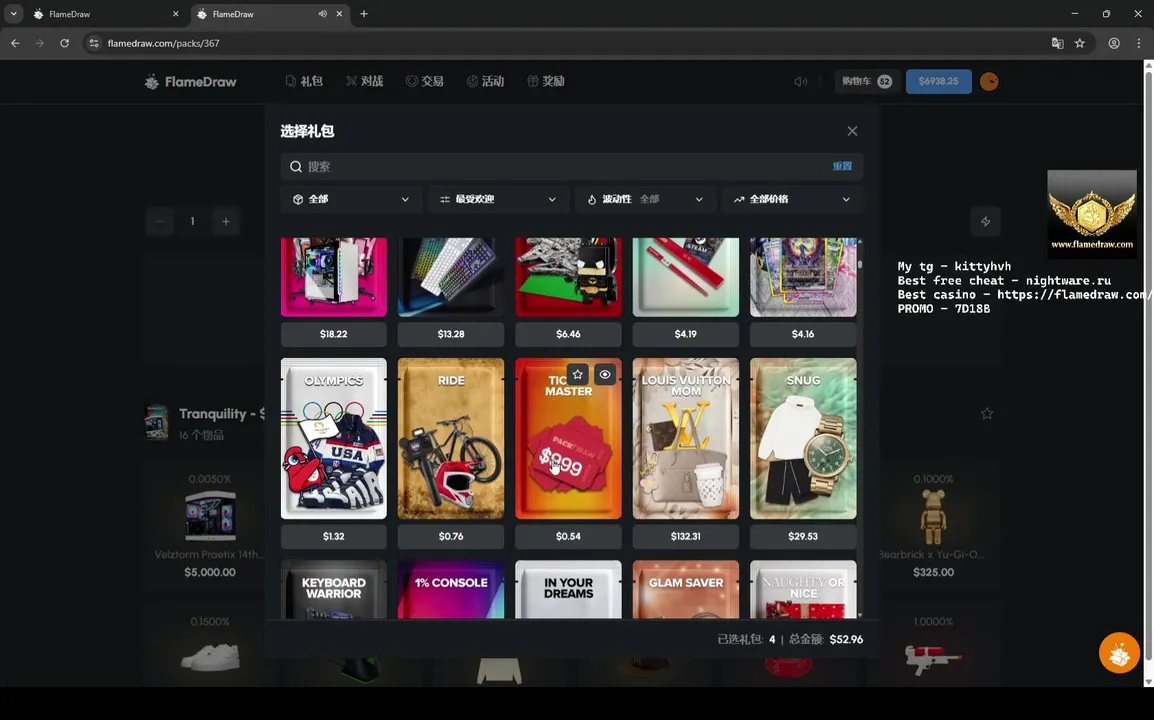Open the 对战 battles menu

click(365, 81)
